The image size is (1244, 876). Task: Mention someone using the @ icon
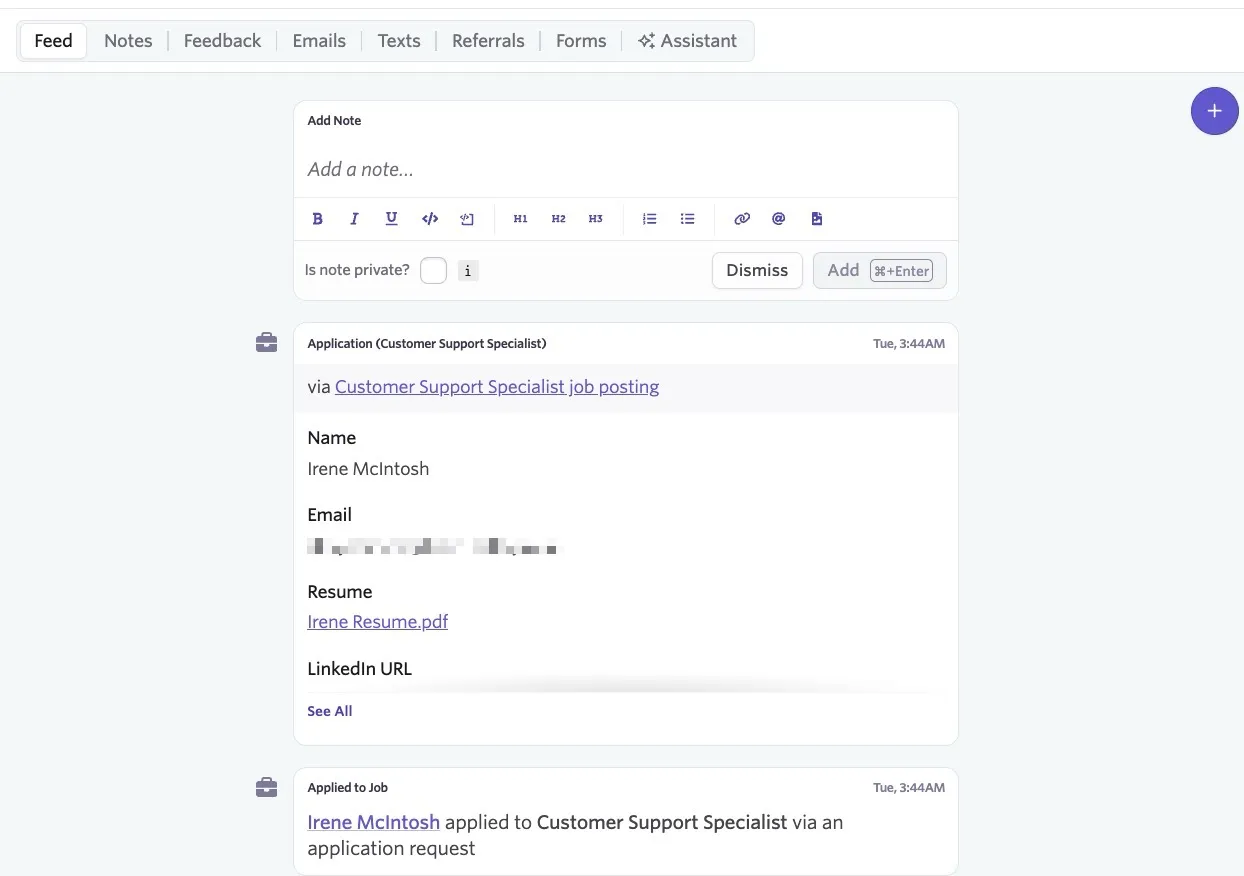click(779, 219)
